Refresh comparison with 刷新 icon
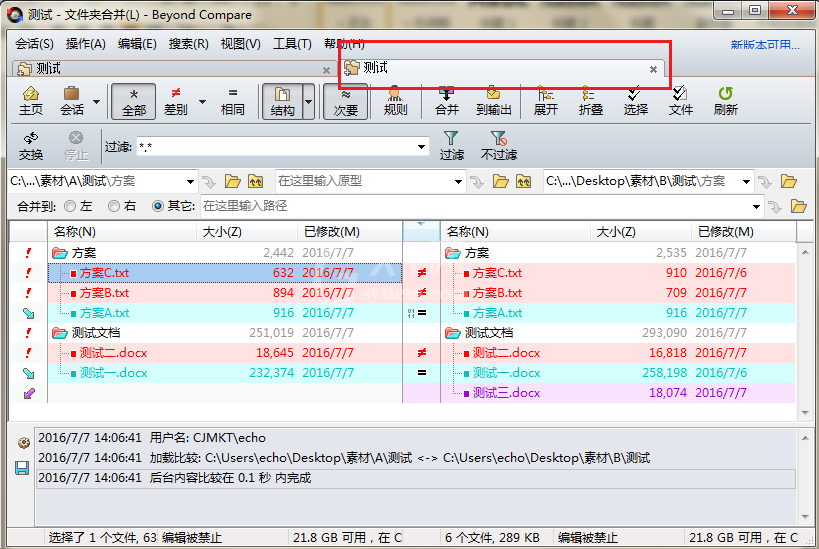This screenshot has height=549, width=819. (x=726, y=101)
